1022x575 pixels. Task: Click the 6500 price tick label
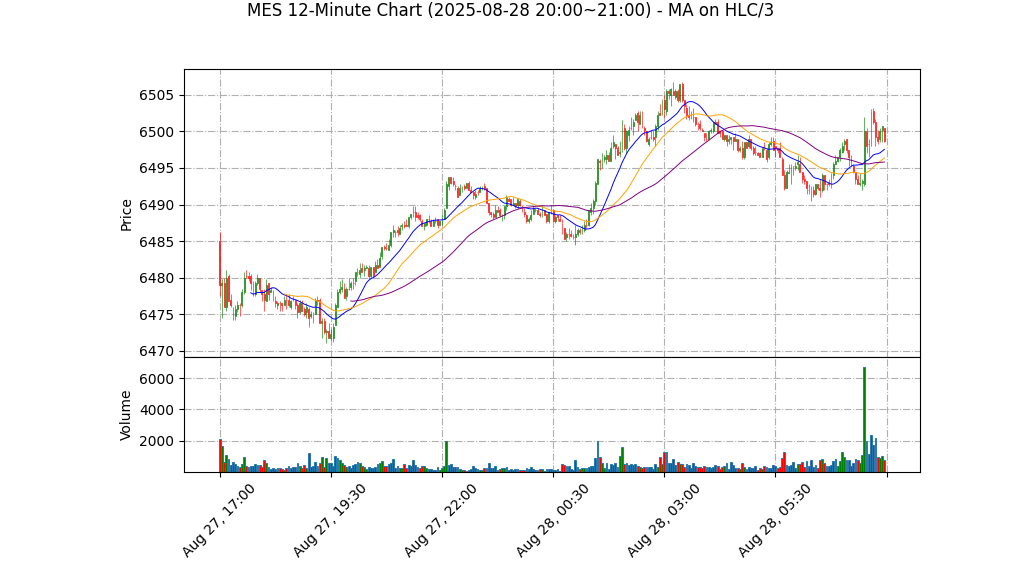tap(156, 132)
